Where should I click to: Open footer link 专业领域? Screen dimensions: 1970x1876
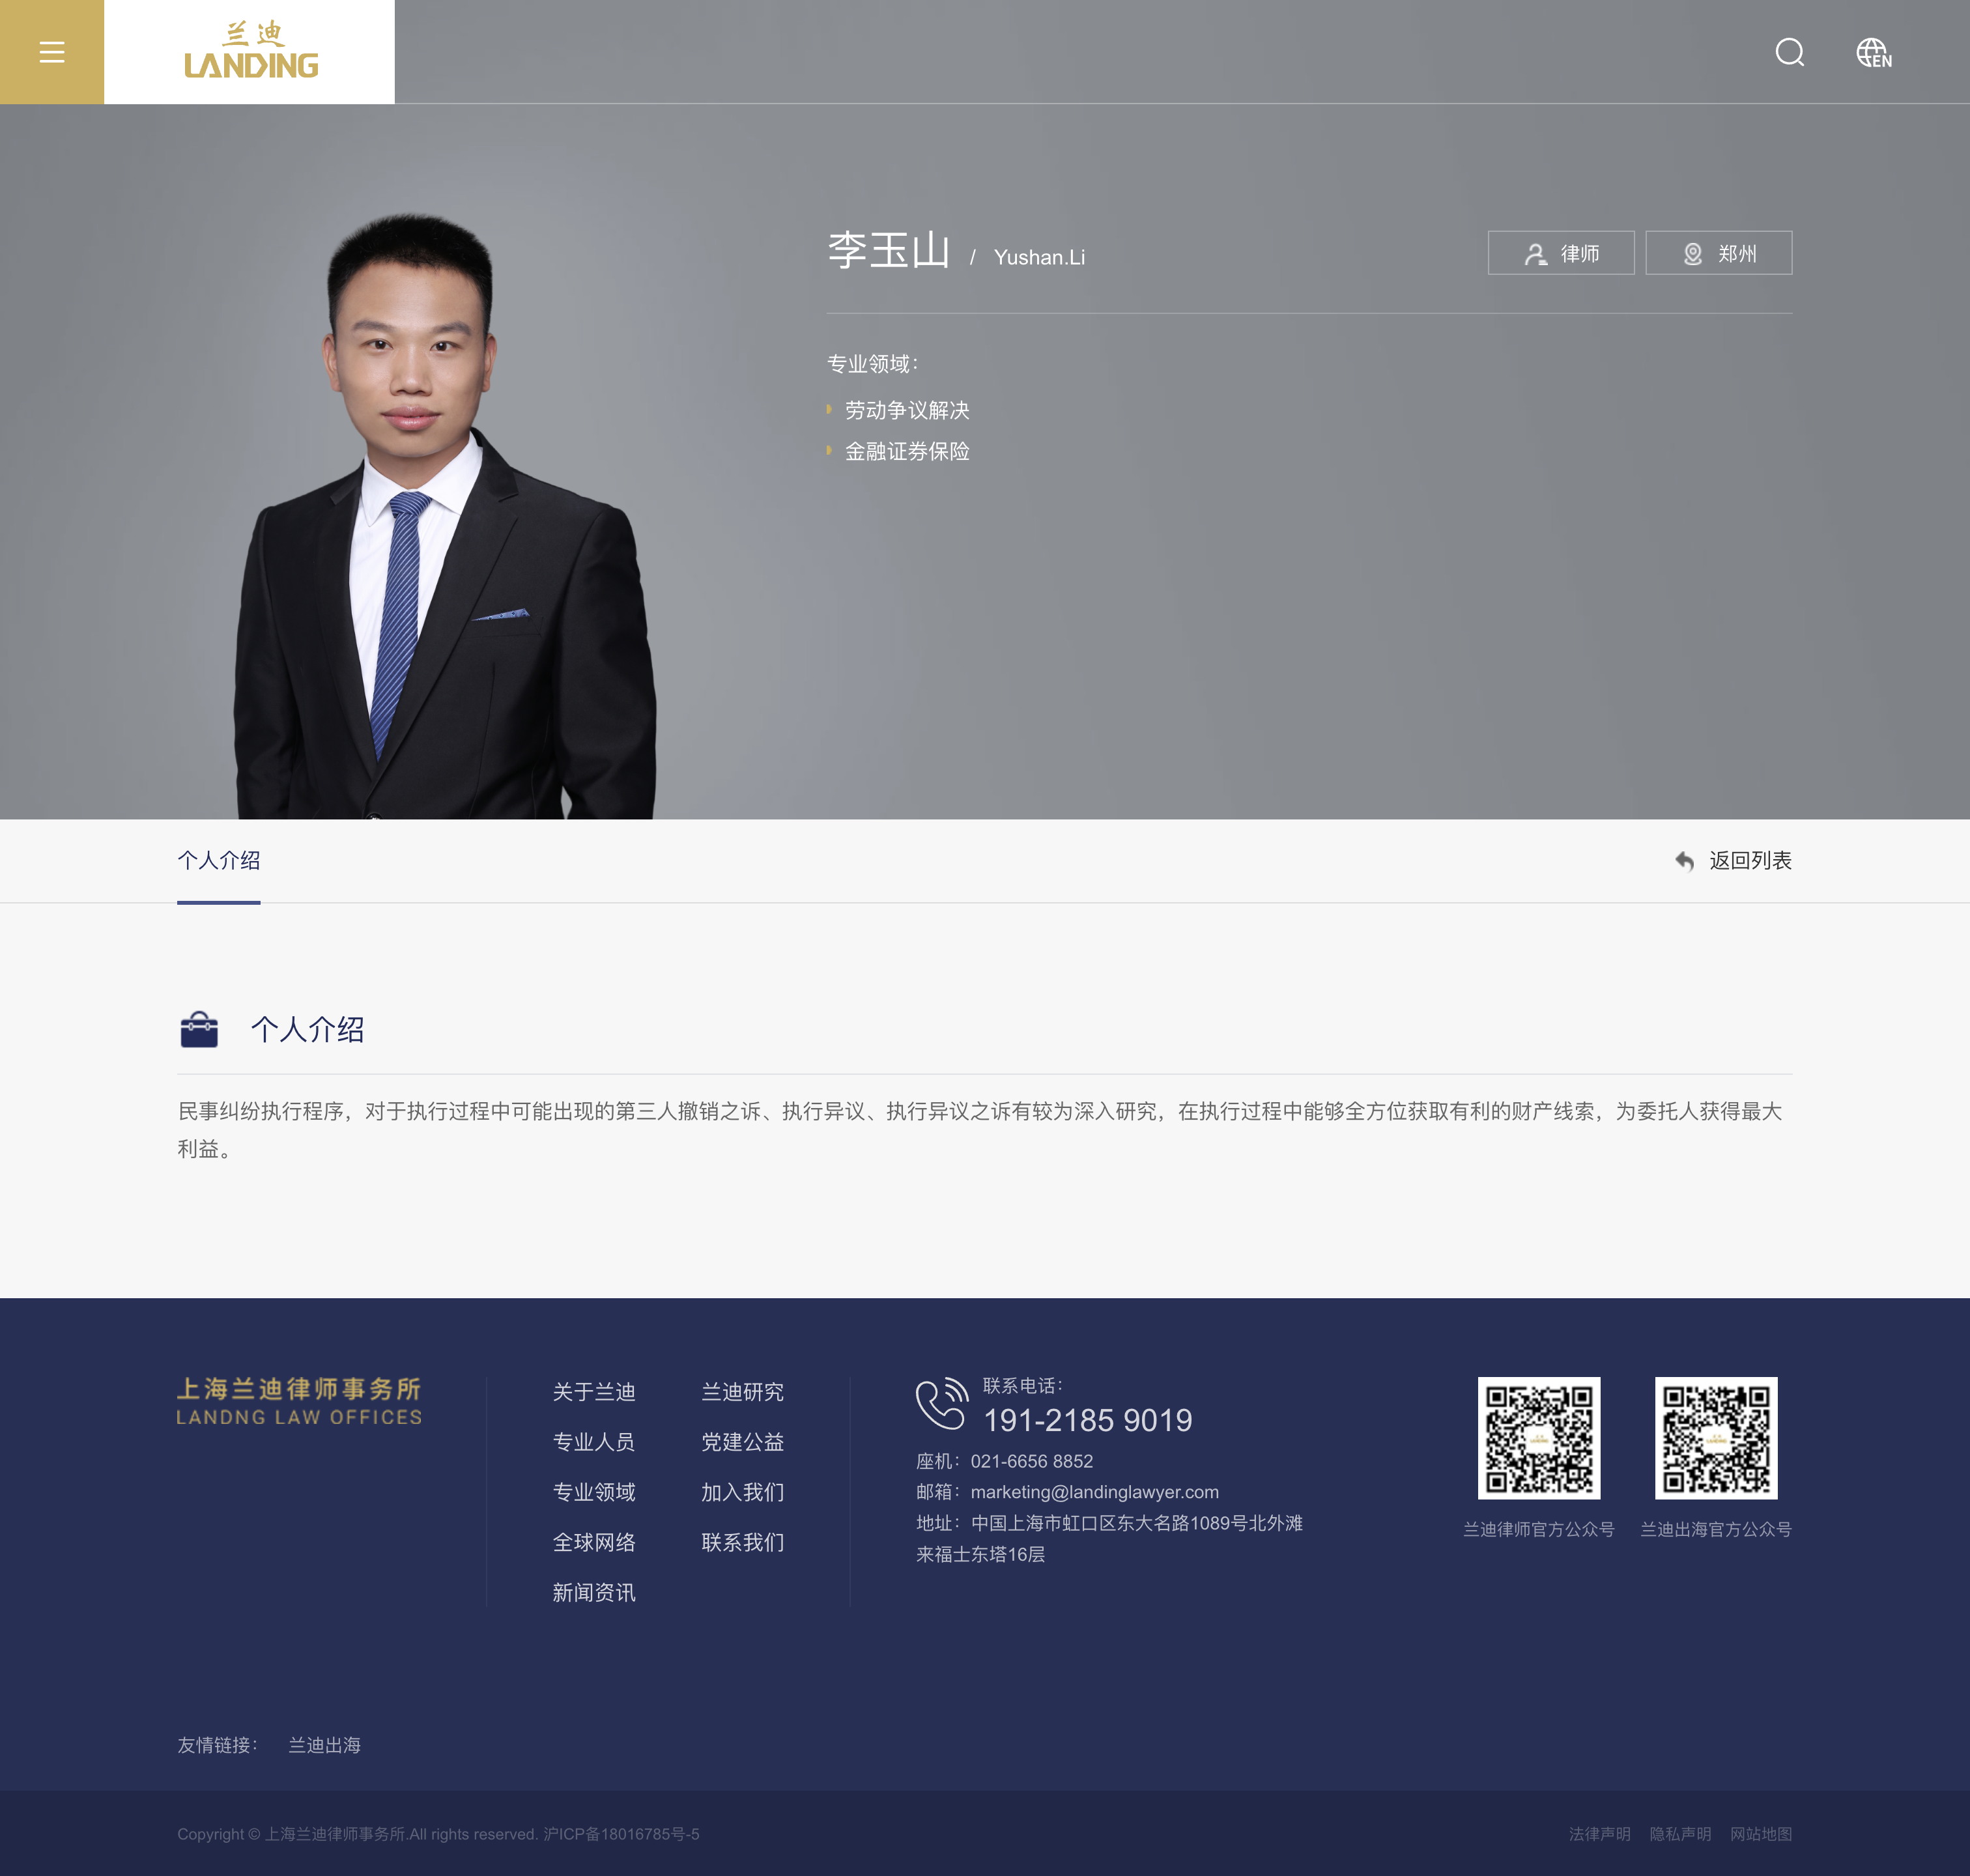pyautogui.click(x=594, y=1492)
